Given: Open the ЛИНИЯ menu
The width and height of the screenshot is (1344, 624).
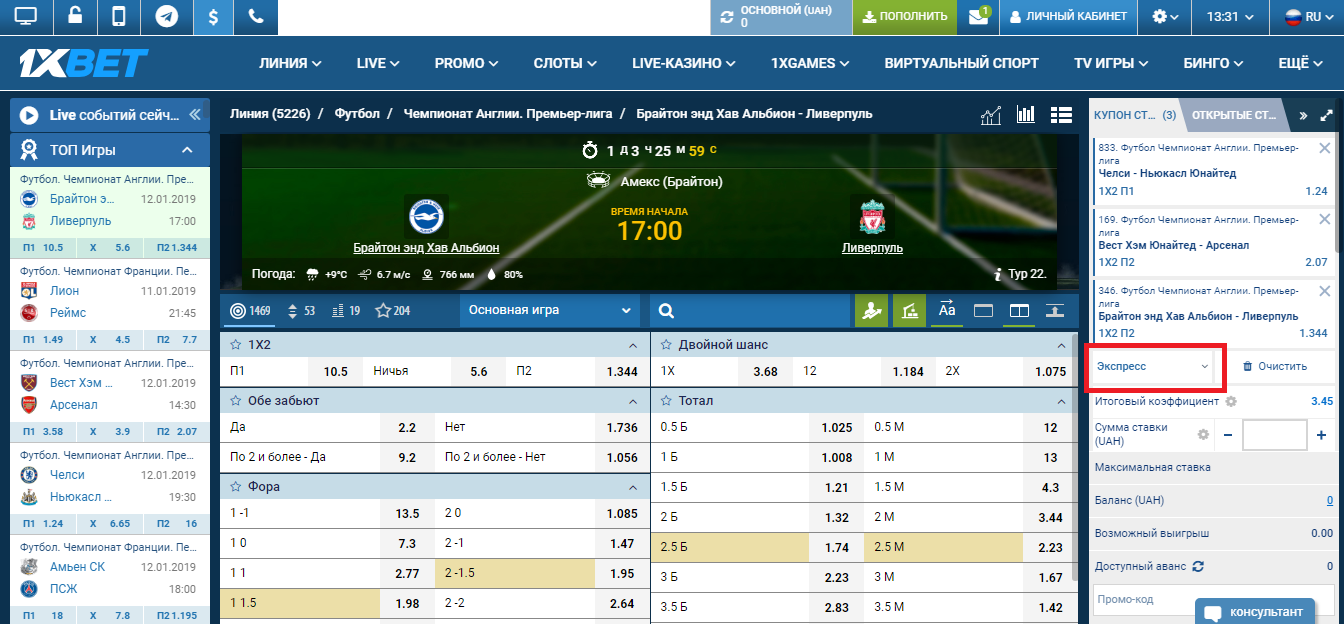Looking at the screenshot, I should (290, 63).
